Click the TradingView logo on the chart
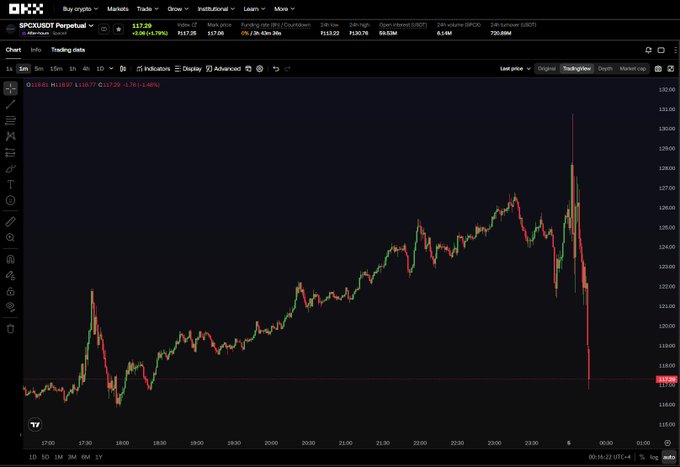680x467 pixels. (35, 425)
